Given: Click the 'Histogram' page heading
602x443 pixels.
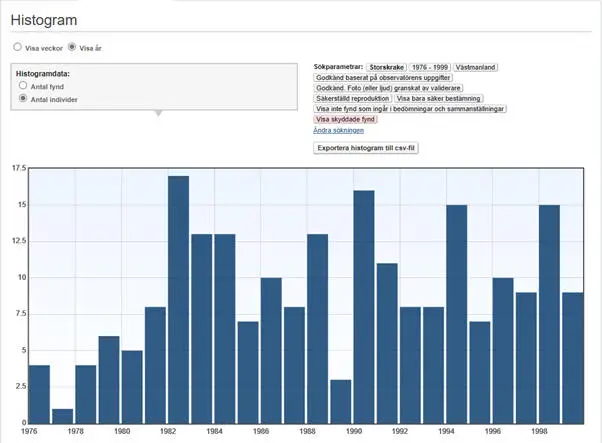Looking at the screenshot, I should tap(44, 20).
